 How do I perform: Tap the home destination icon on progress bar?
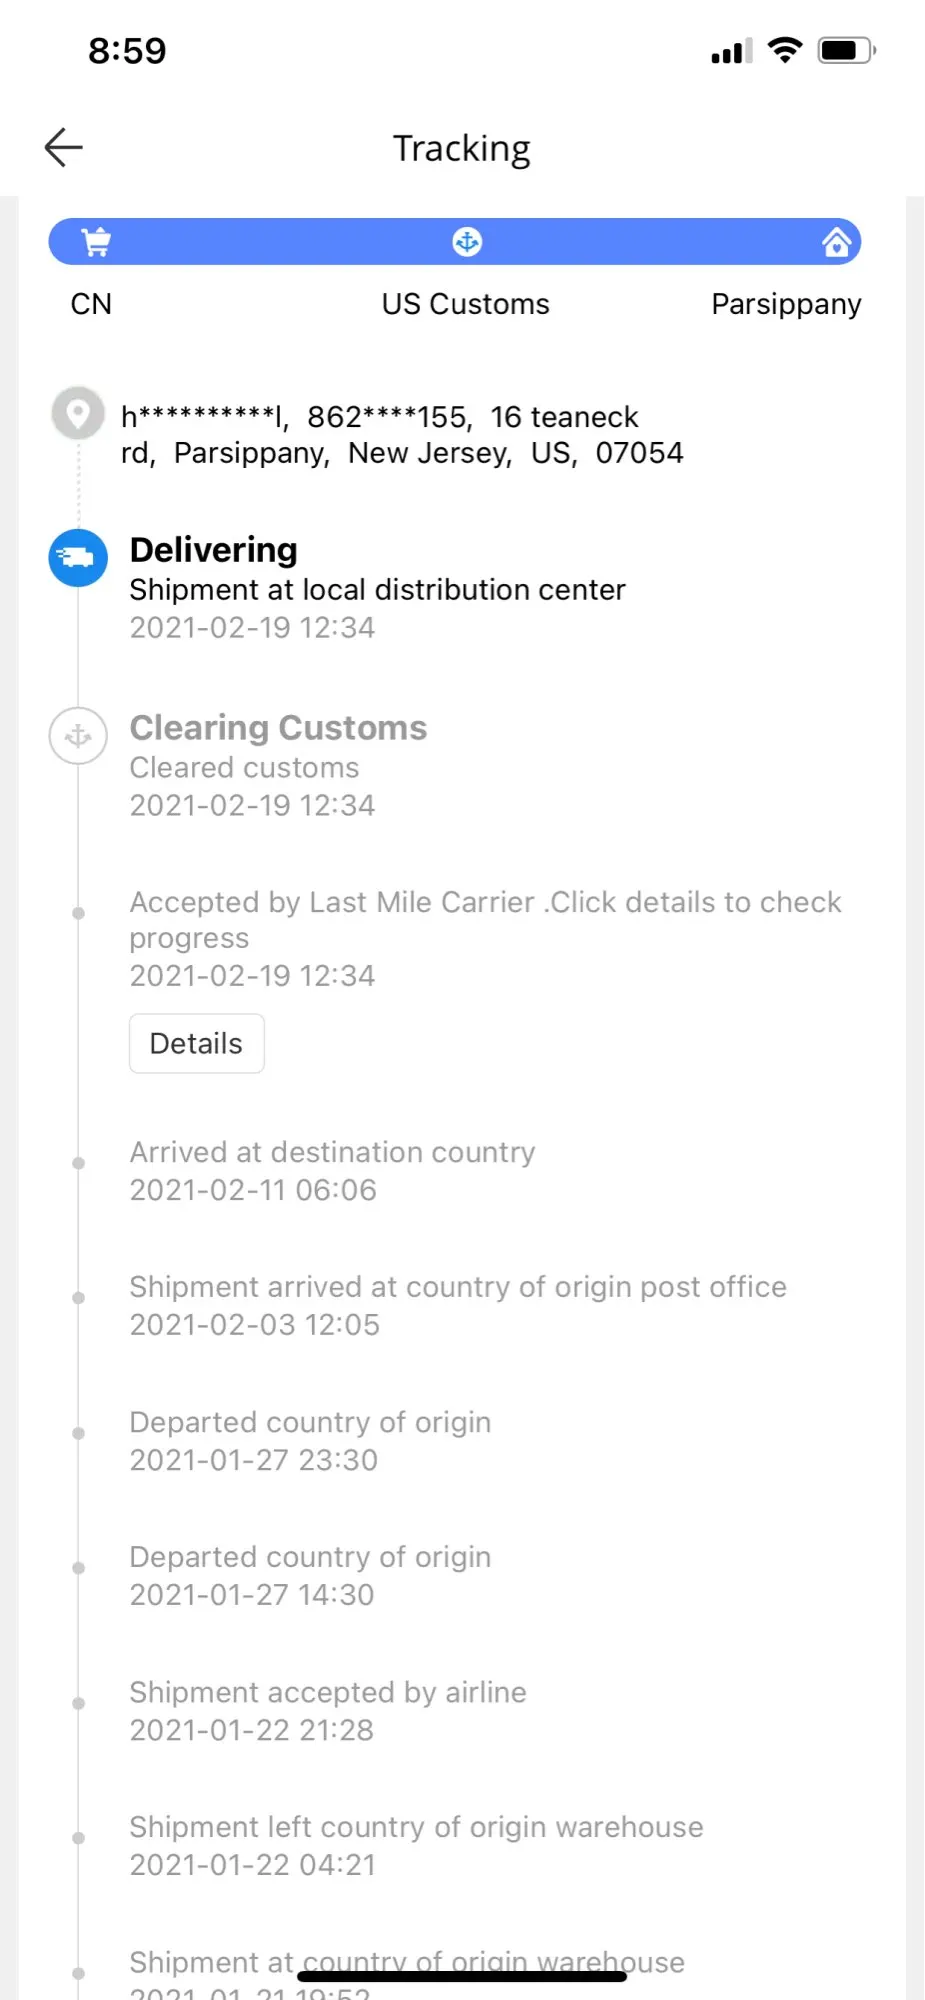point(836,242)
